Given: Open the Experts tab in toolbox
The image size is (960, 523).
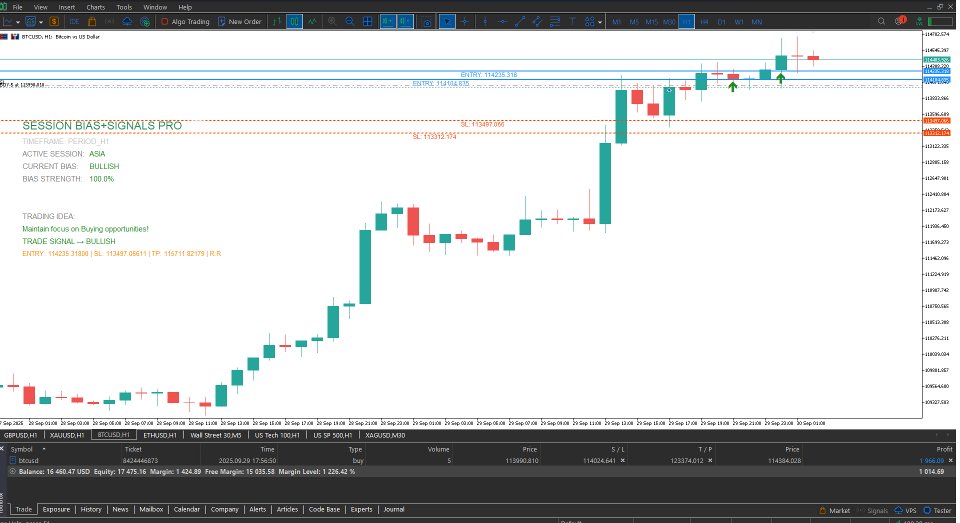Looking at the screenshot, I should [x=361, y=510].
